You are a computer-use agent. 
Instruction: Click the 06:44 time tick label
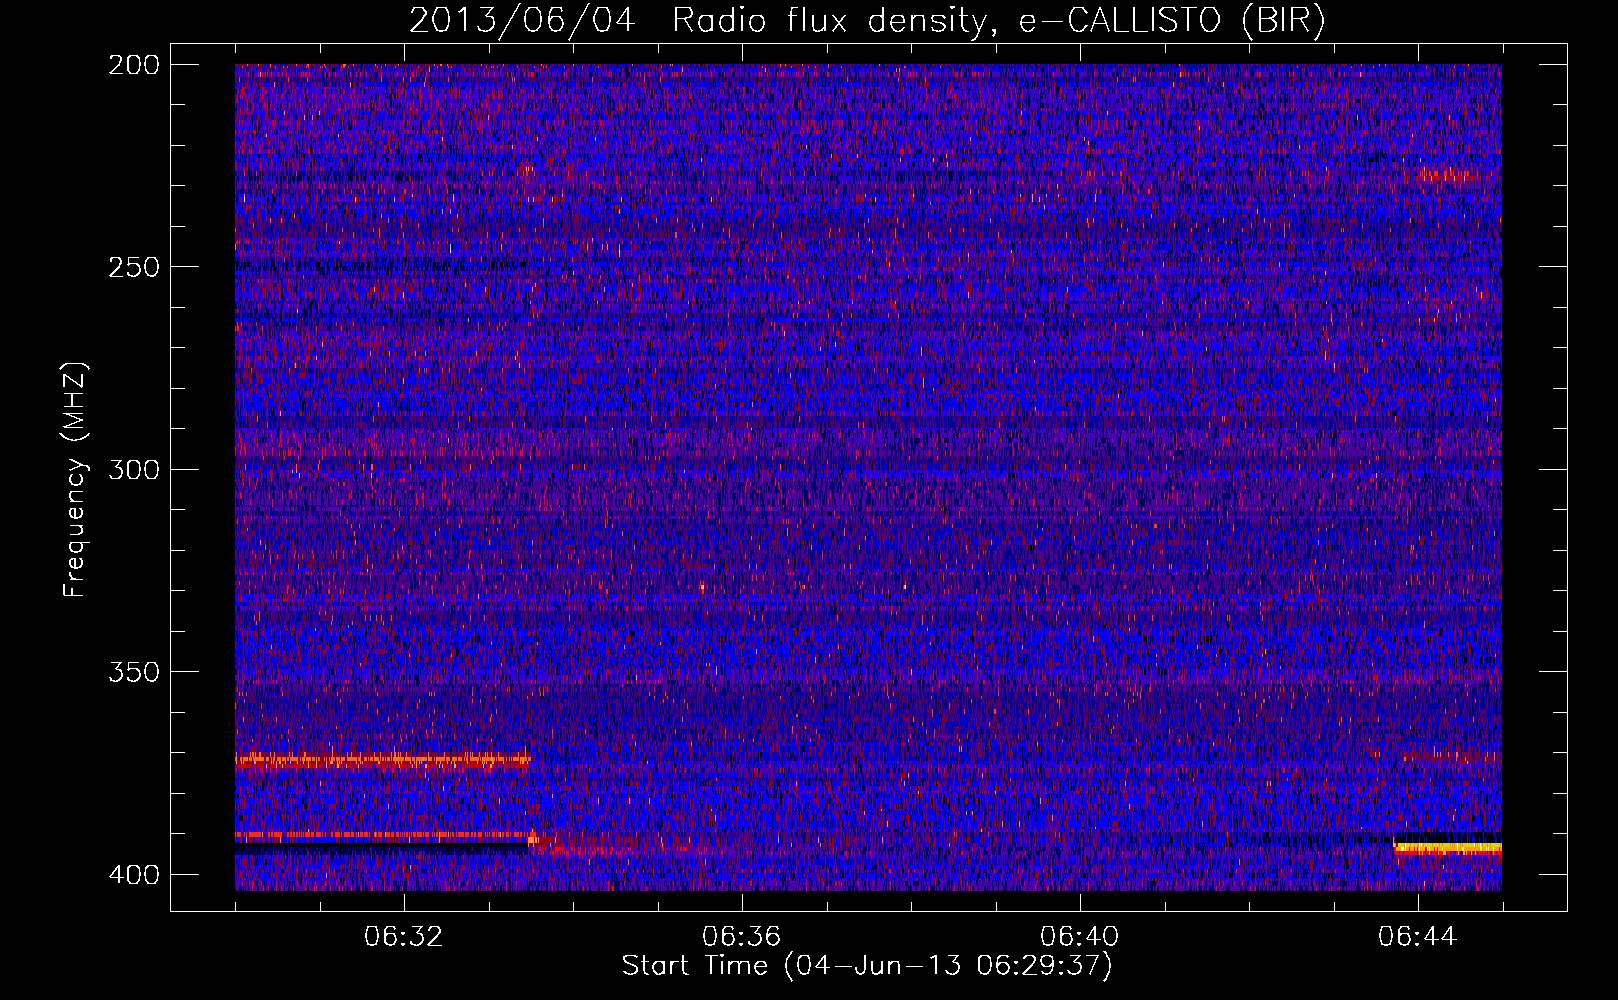(x=1418, y=937)
